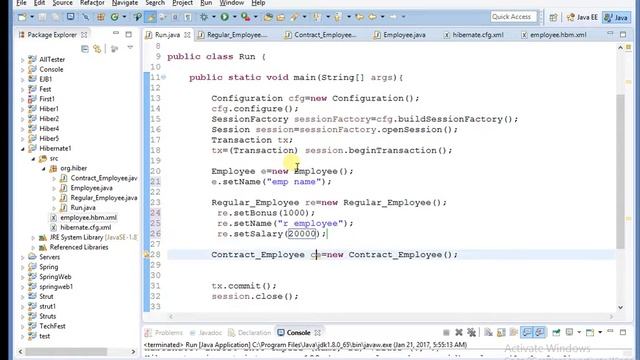Viewport: 640px width, 360px height.
Task: Open the hibernate.cfg.xml editor tab
Action: click(x=473, y=35)
